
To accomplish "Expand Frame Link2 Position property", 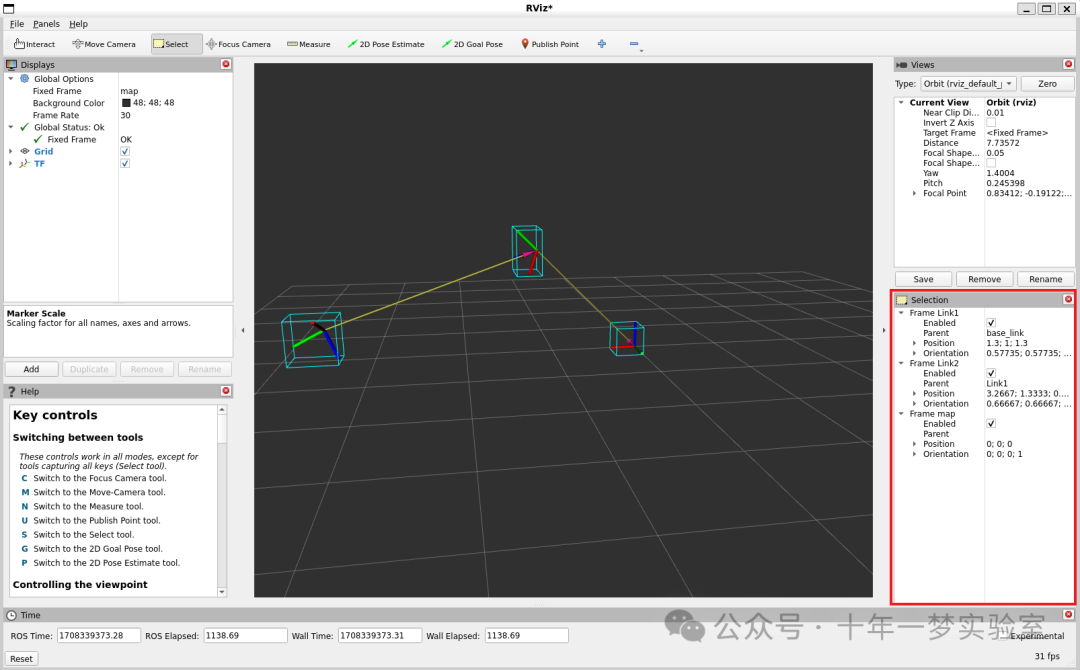I will (914, 394).
